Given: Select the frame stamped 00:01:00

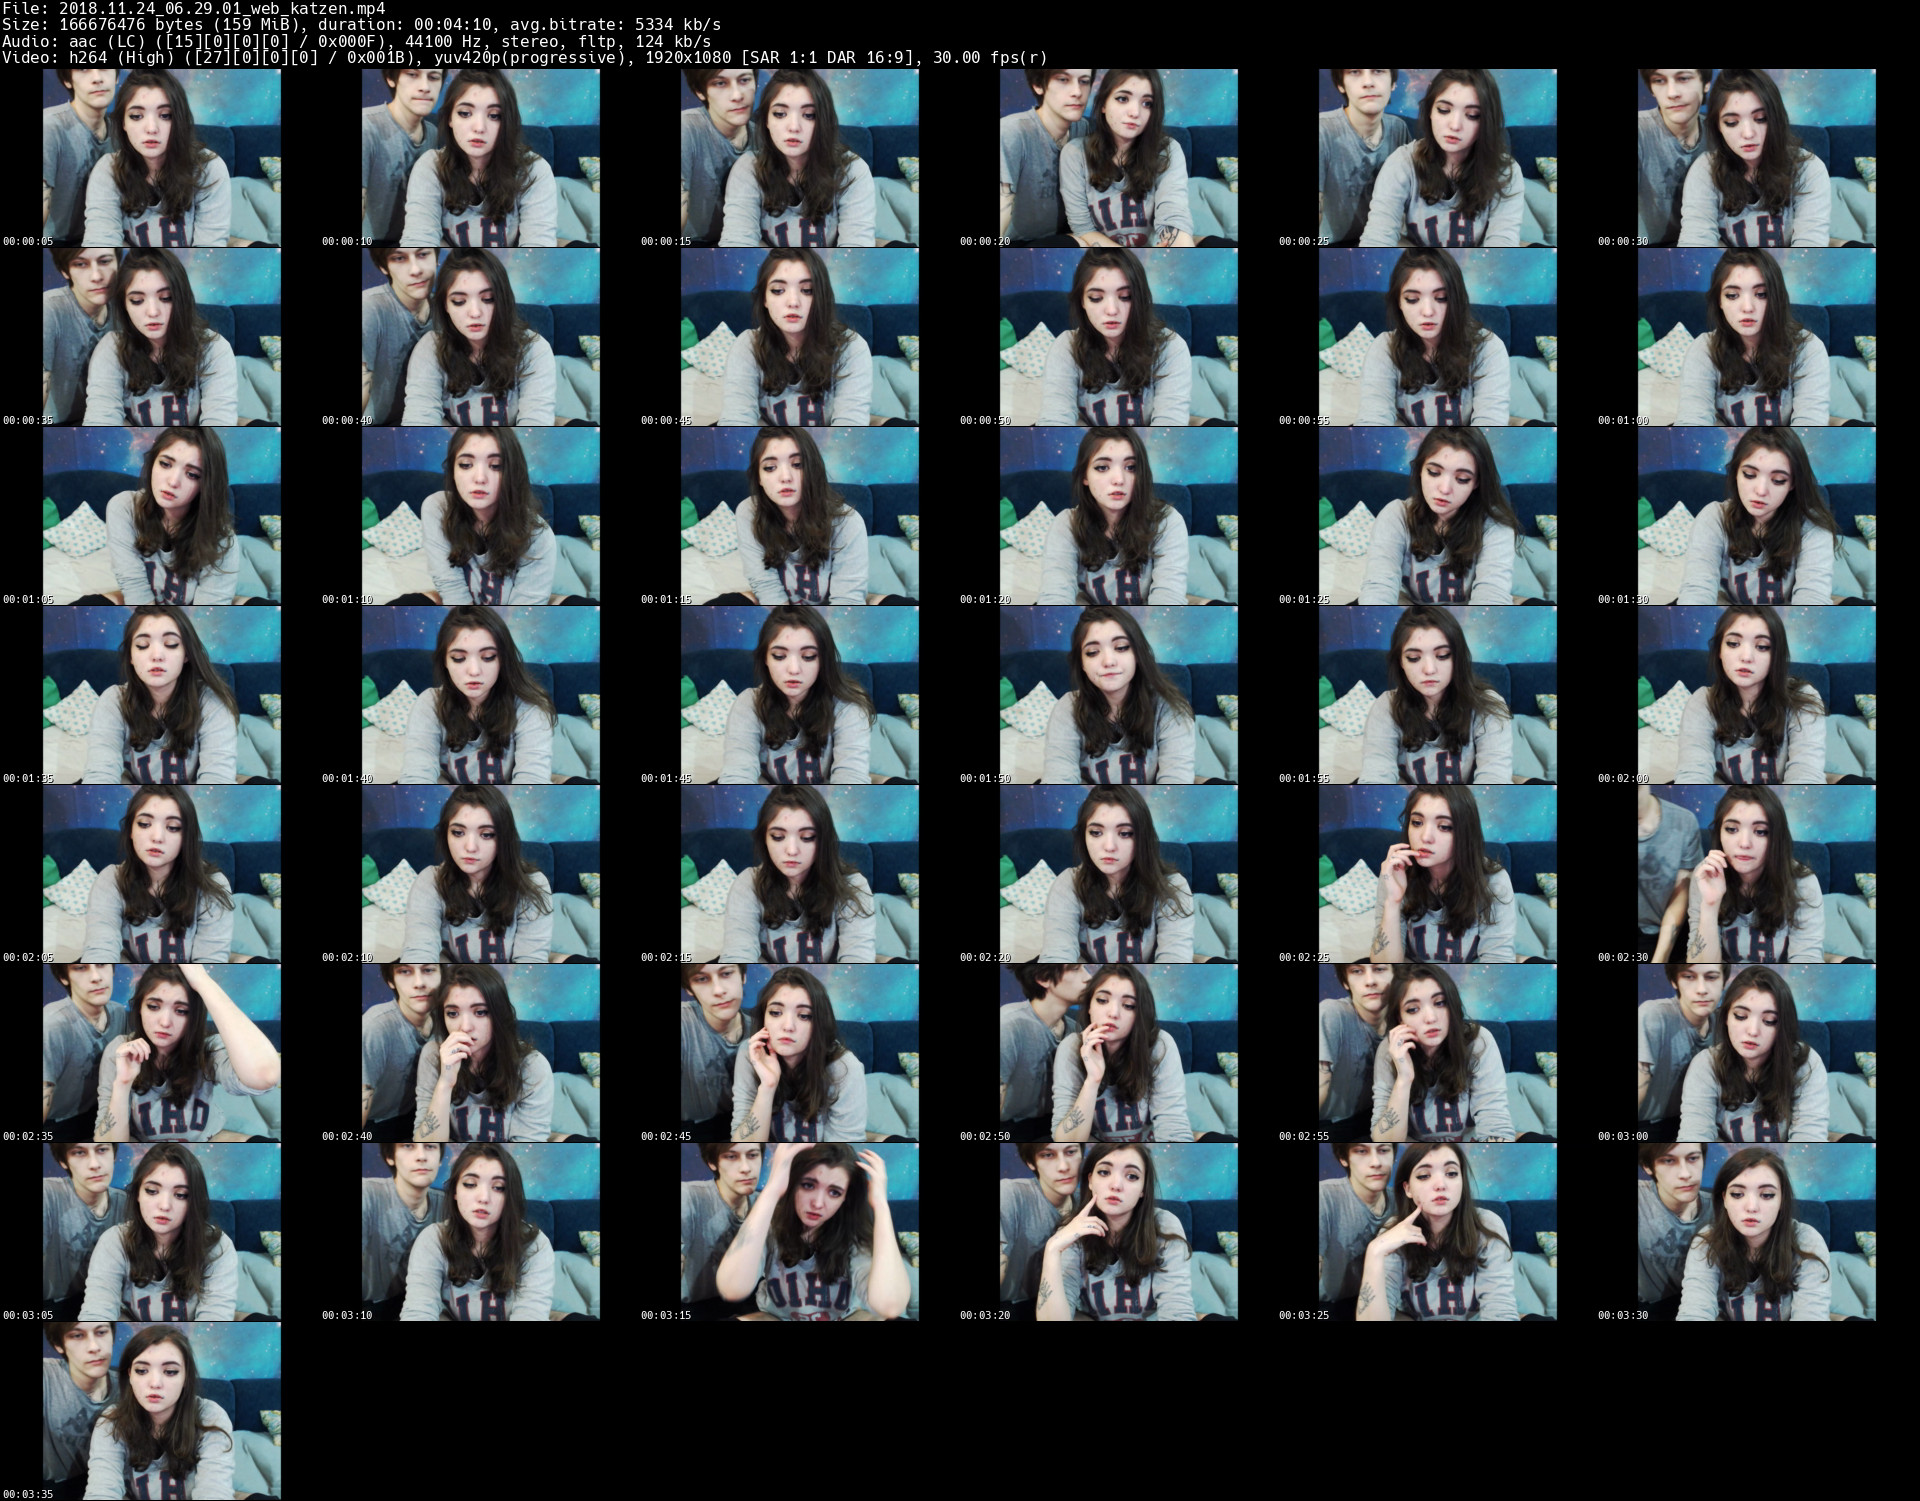Looking at the screenshot, I should [1757, 337].
